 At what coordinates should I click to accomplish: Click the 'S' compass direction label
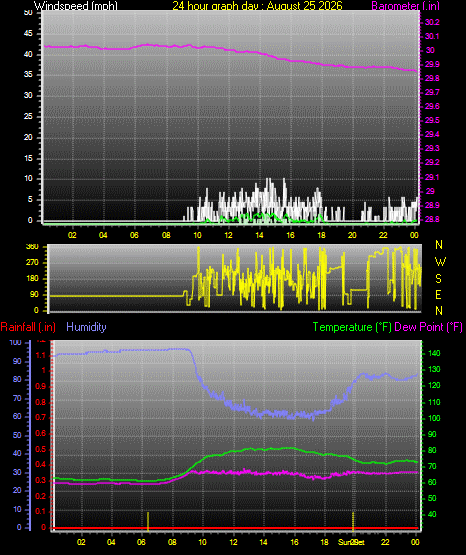(438, 279)
